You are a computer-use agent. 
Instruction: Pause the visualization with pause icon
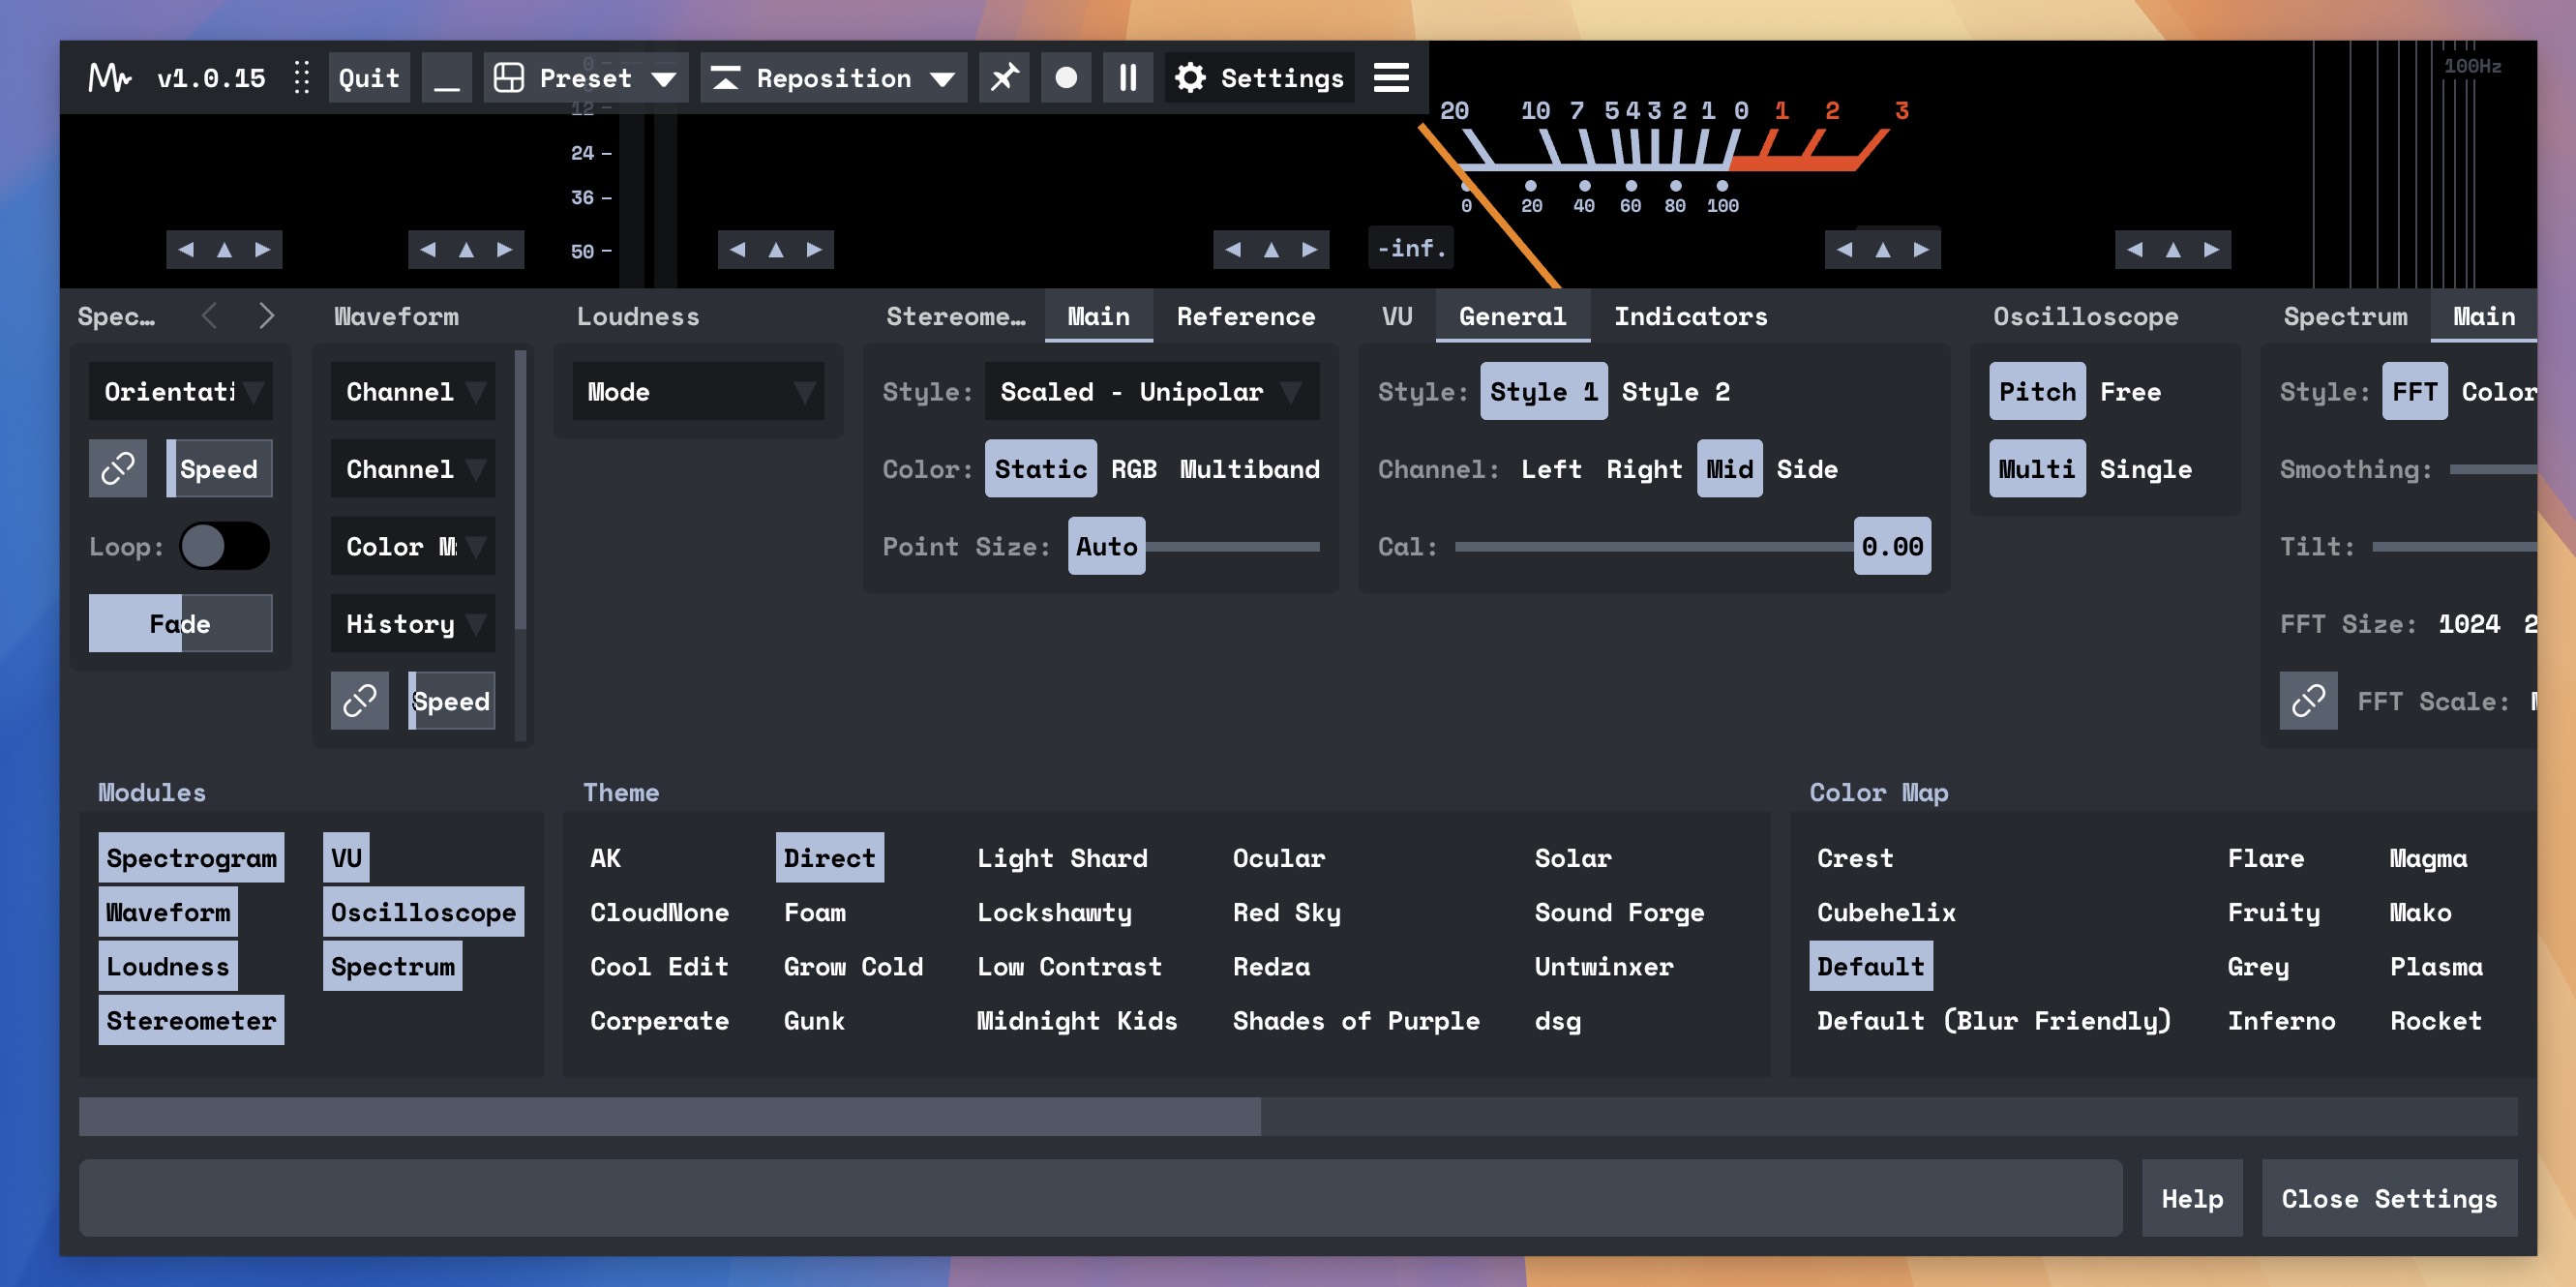(1128, 77)
